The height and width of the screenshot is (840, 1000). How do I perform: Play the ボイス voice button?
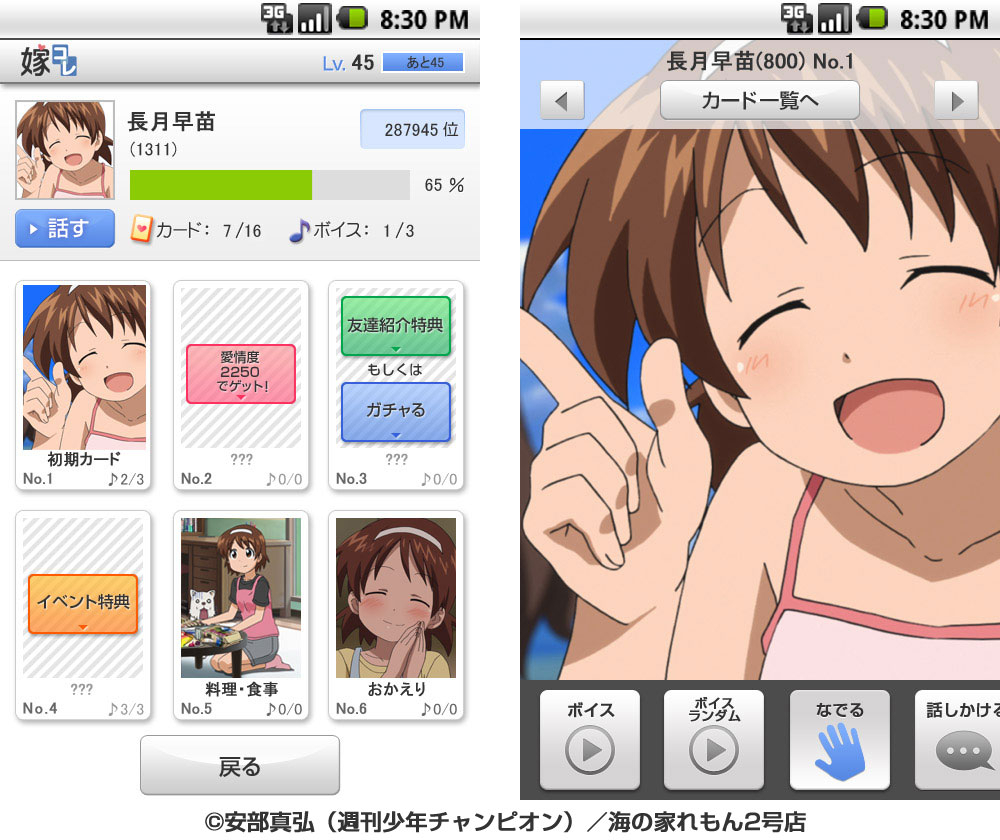[590, 740]
